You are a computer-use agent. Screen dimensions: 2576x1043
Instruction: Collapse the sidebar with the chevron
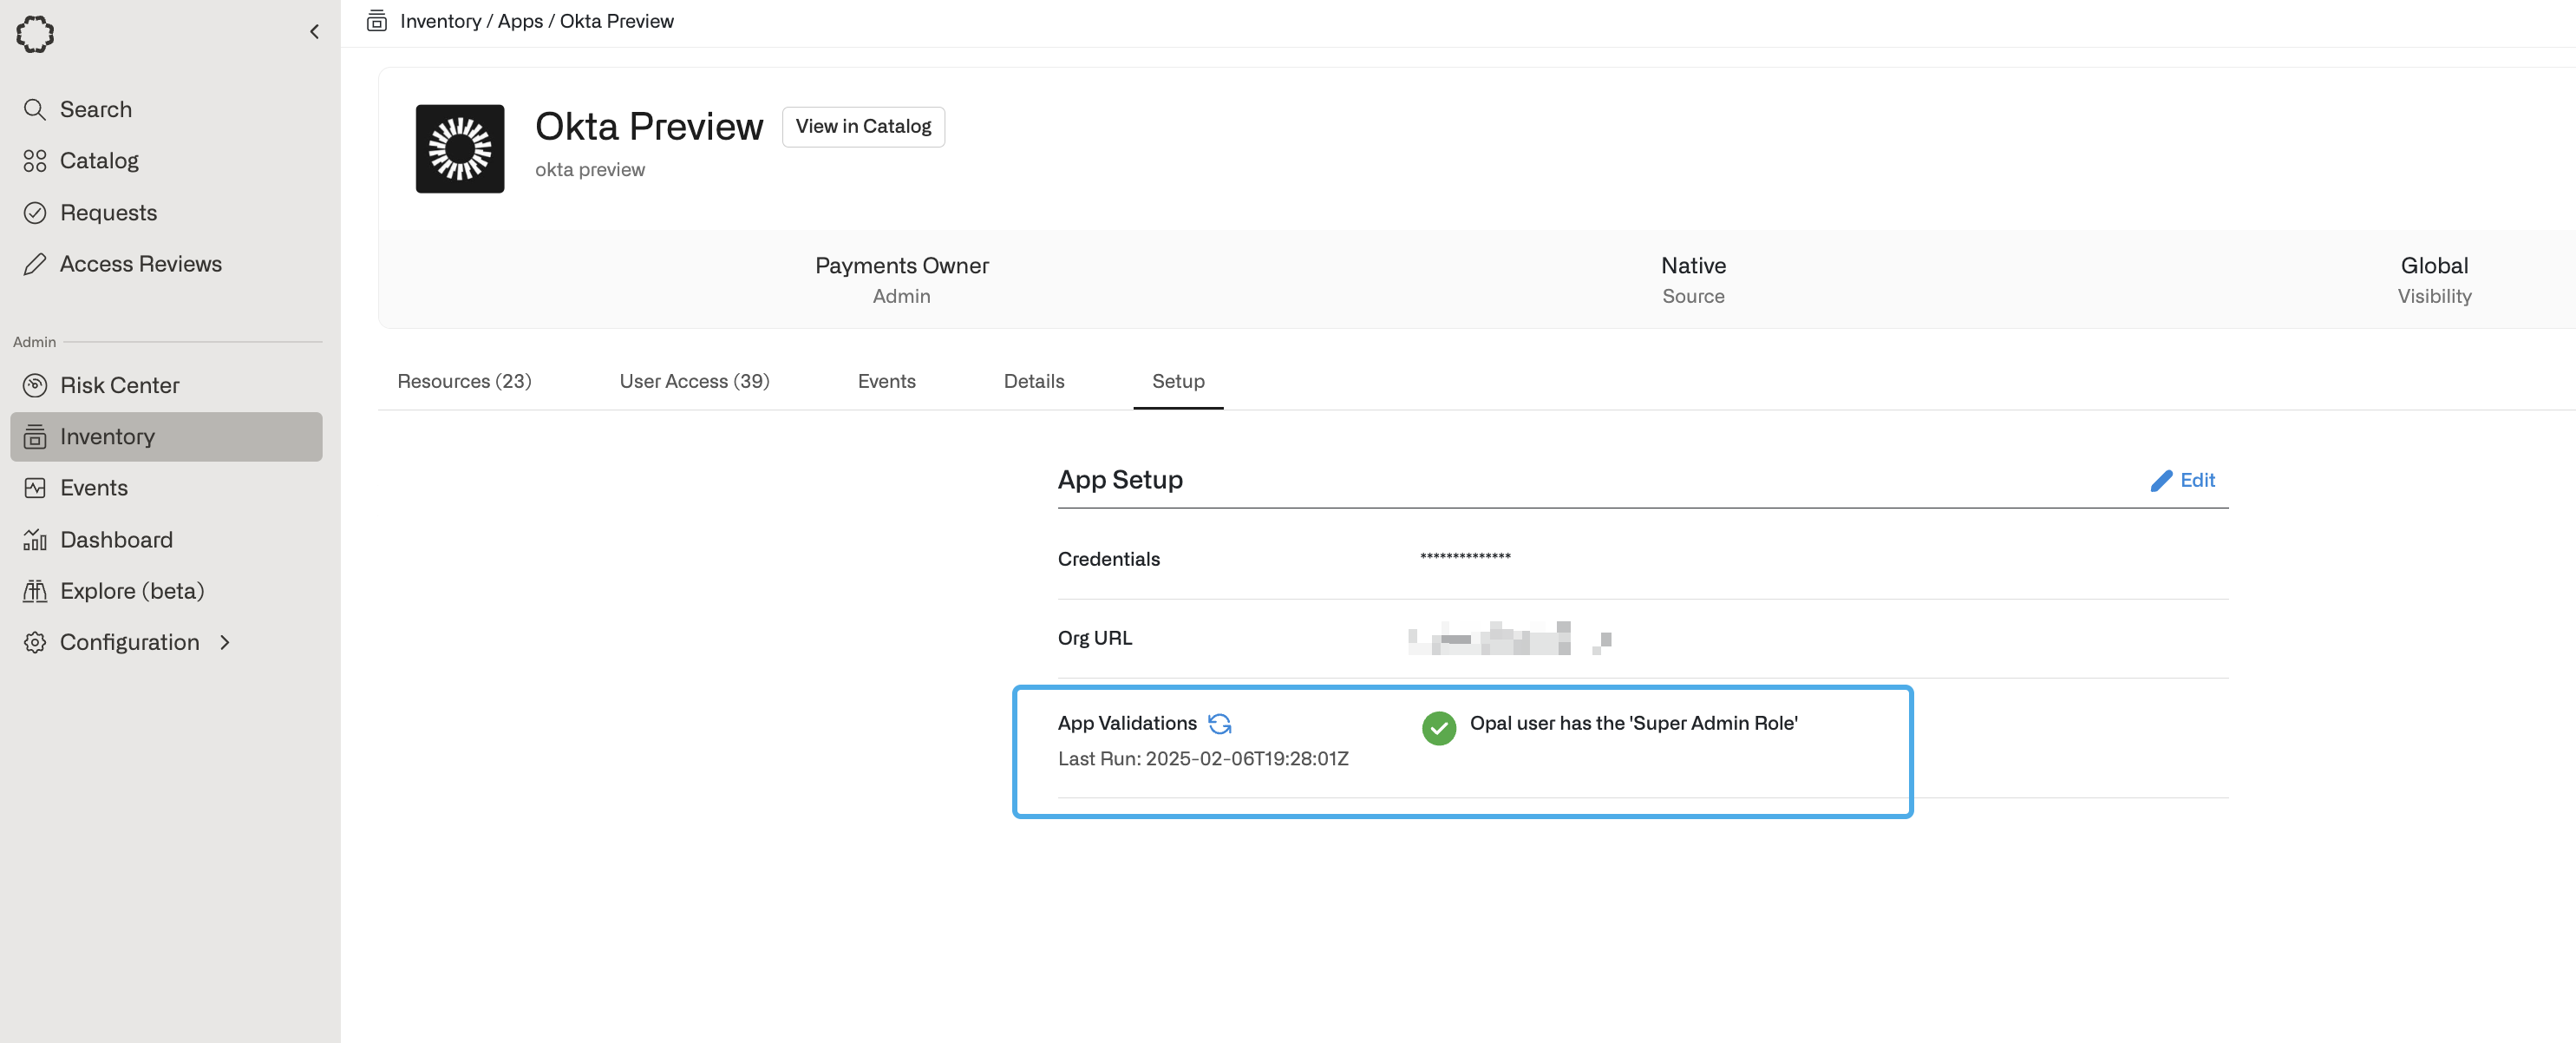(x=314, y=32)
